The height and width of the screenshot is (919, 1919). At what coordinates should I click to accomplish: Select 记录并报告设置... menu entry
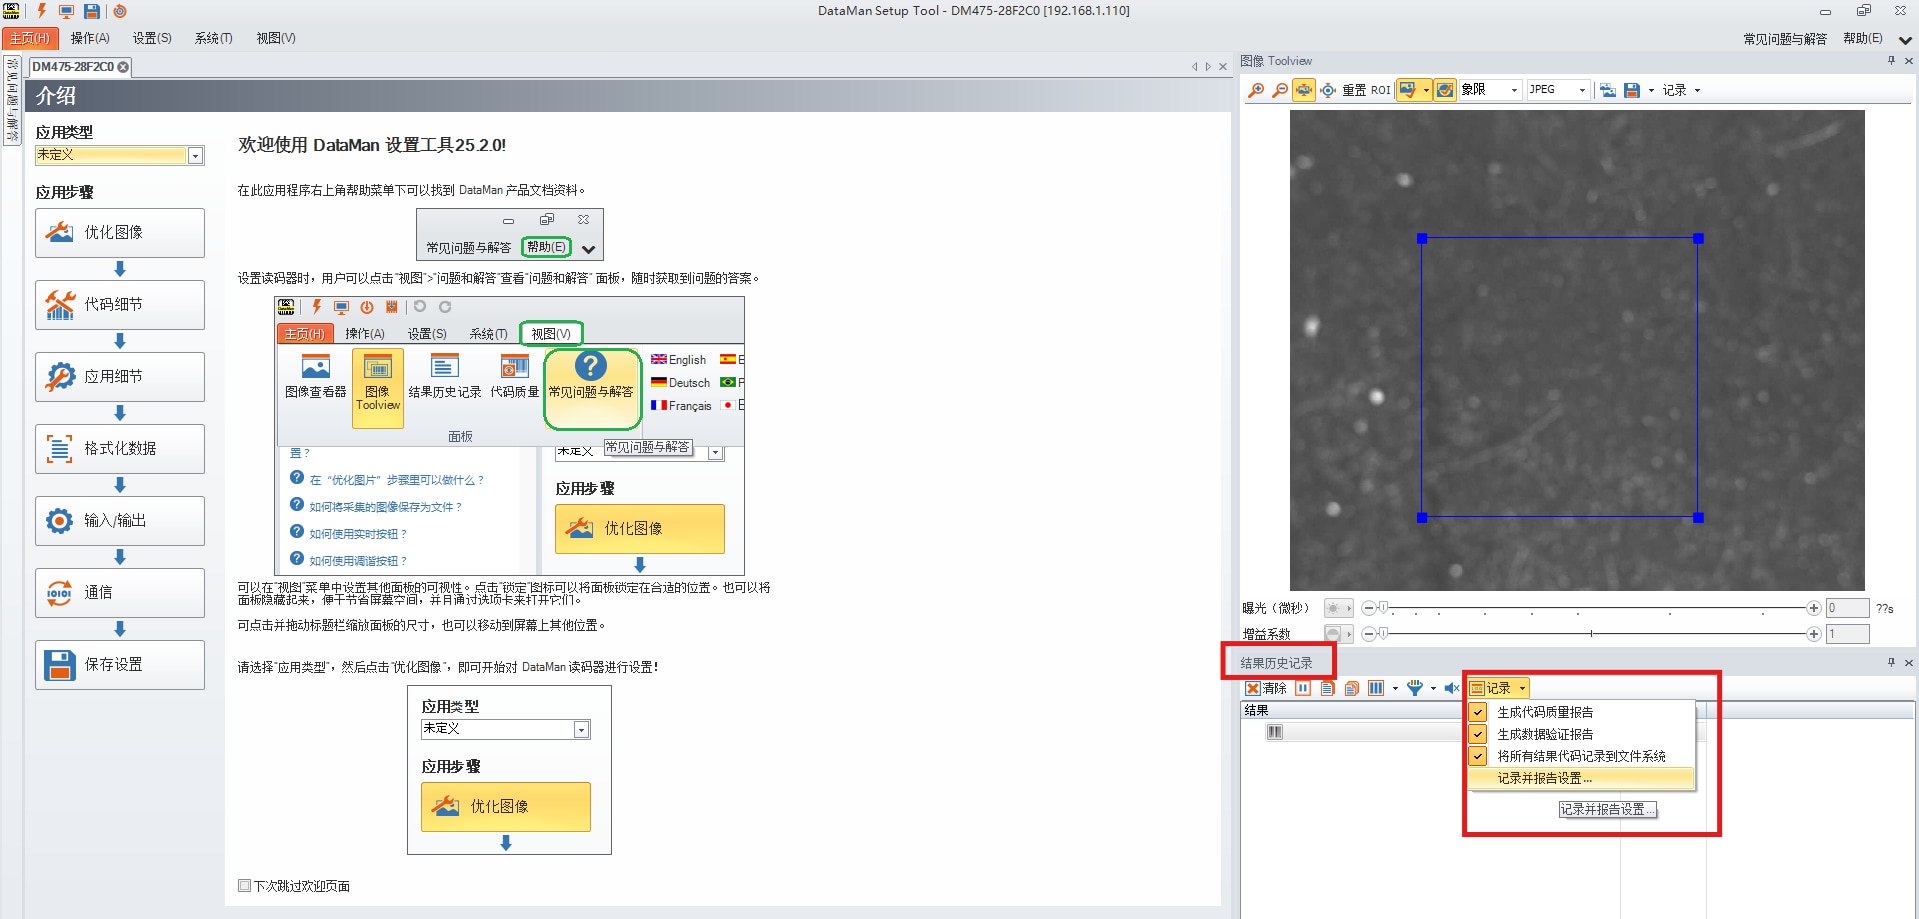(x=1581, y=778)
